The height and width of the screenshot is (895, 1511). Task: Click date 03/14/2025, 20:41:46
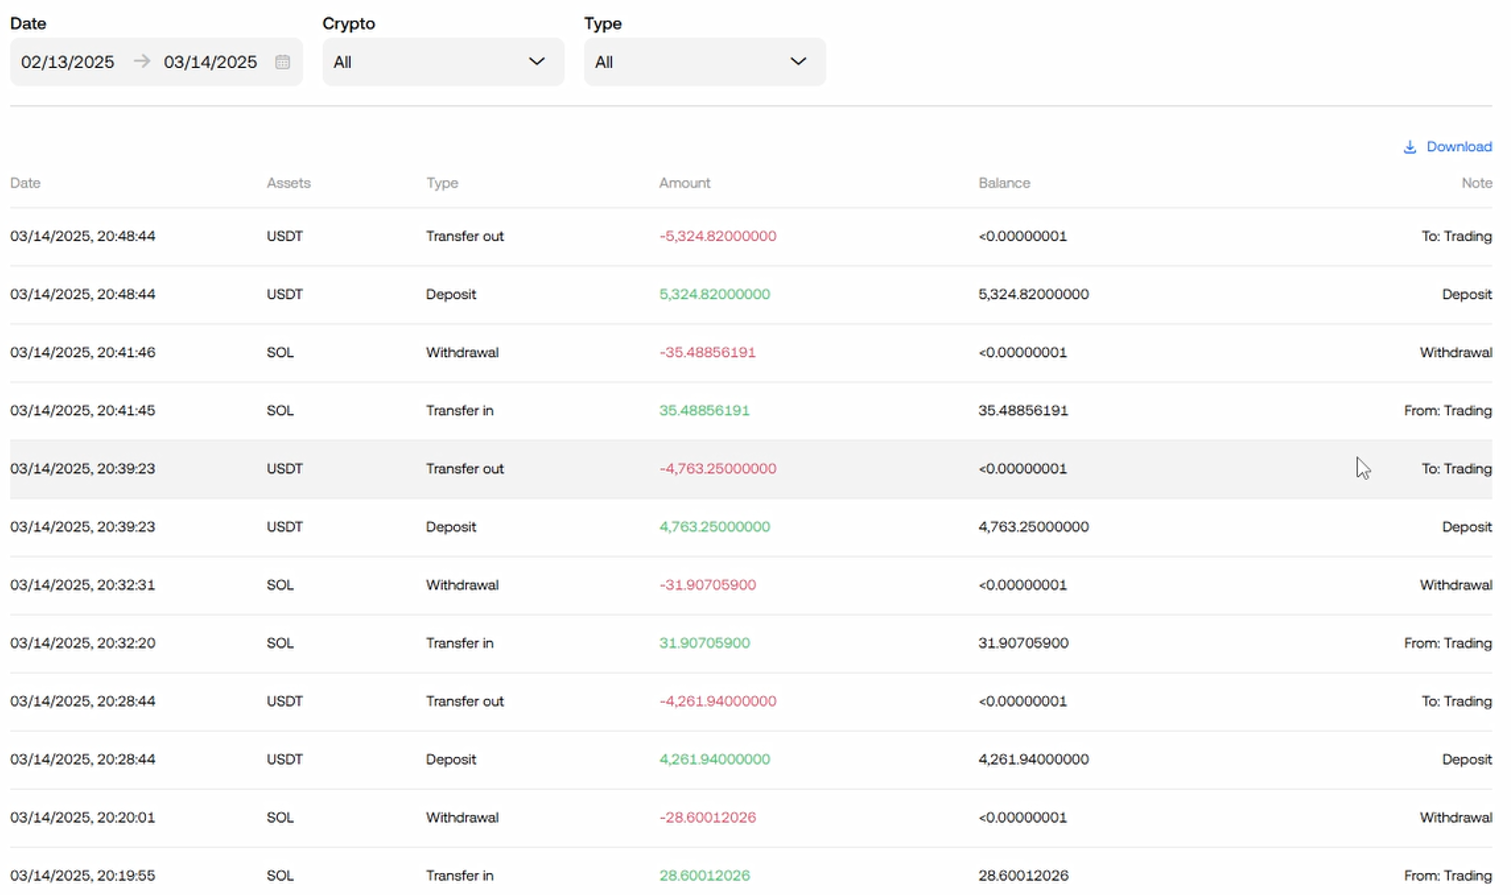(83, 352)
